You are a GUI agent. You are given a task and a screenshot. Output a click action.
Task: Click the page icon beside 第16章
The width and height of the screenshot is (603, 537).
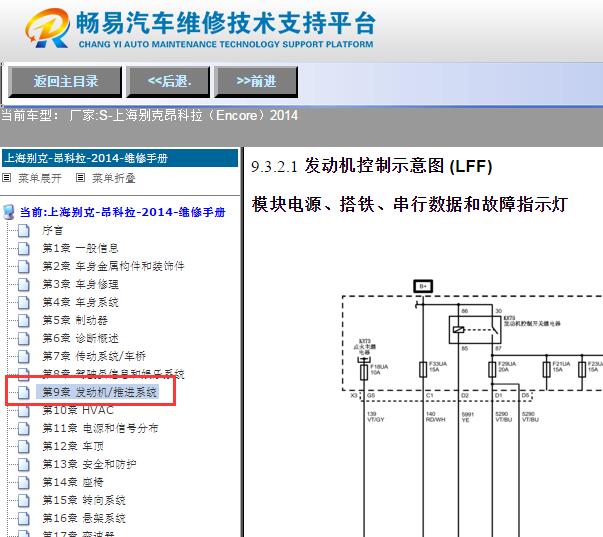pos(24,519)
